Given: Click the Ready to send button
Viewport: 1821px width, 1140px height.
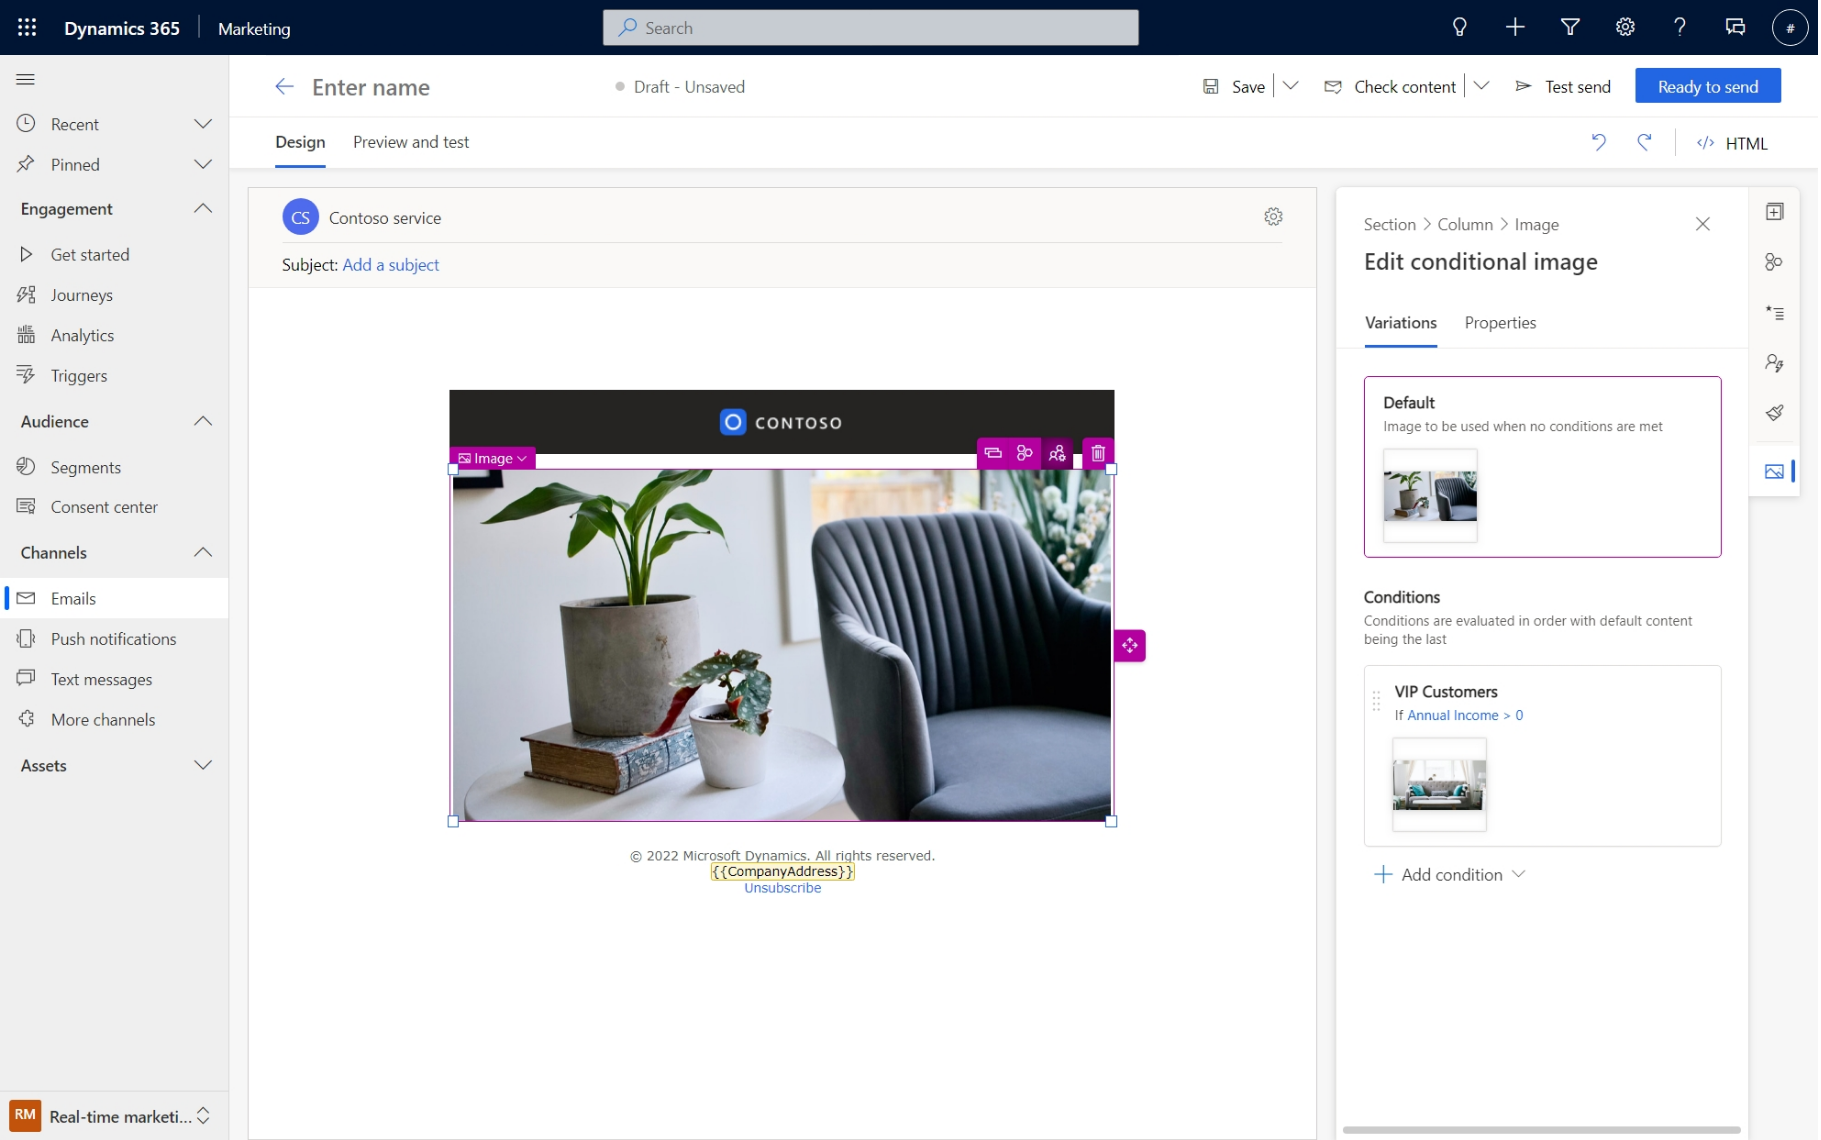Looking at the screenshot, I should coord(1708,87).
